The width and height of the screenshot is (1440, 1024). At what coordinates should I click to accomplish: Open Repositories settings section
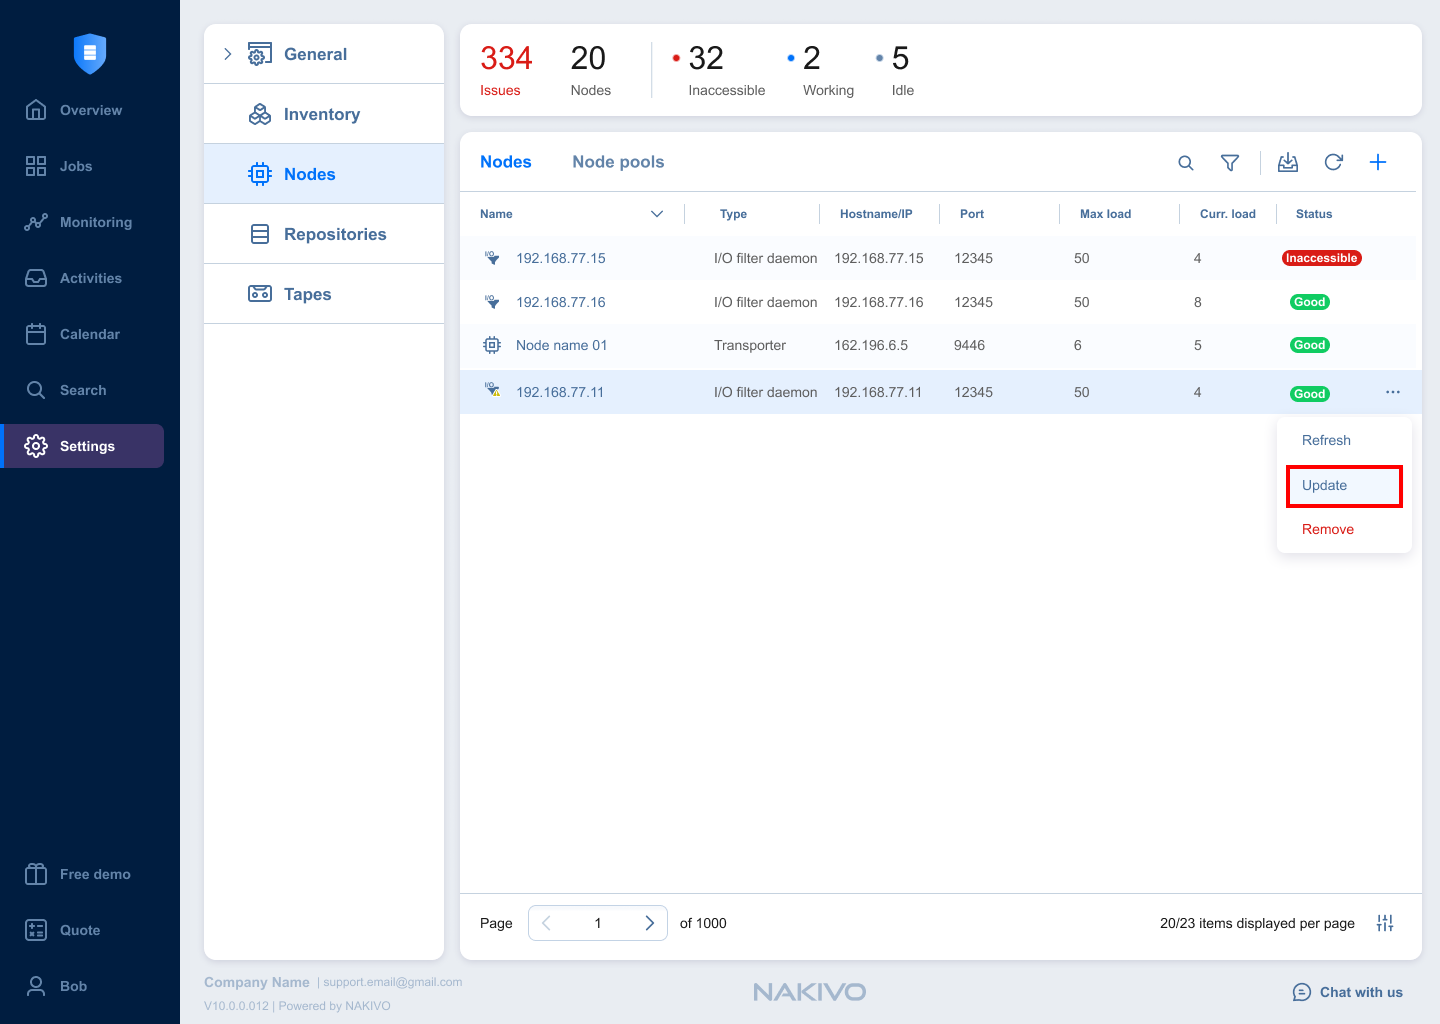(334, 234)
